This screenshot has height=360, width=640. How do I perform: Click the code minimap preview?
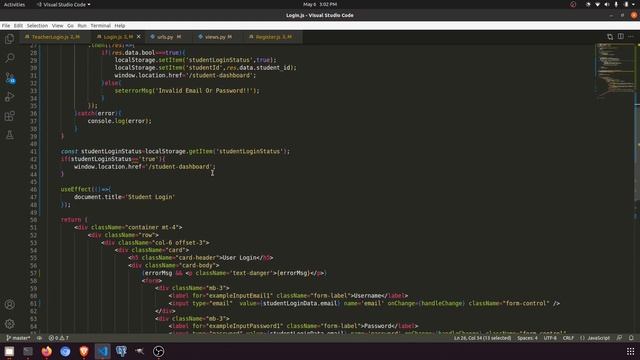click(x=615, y=71)
